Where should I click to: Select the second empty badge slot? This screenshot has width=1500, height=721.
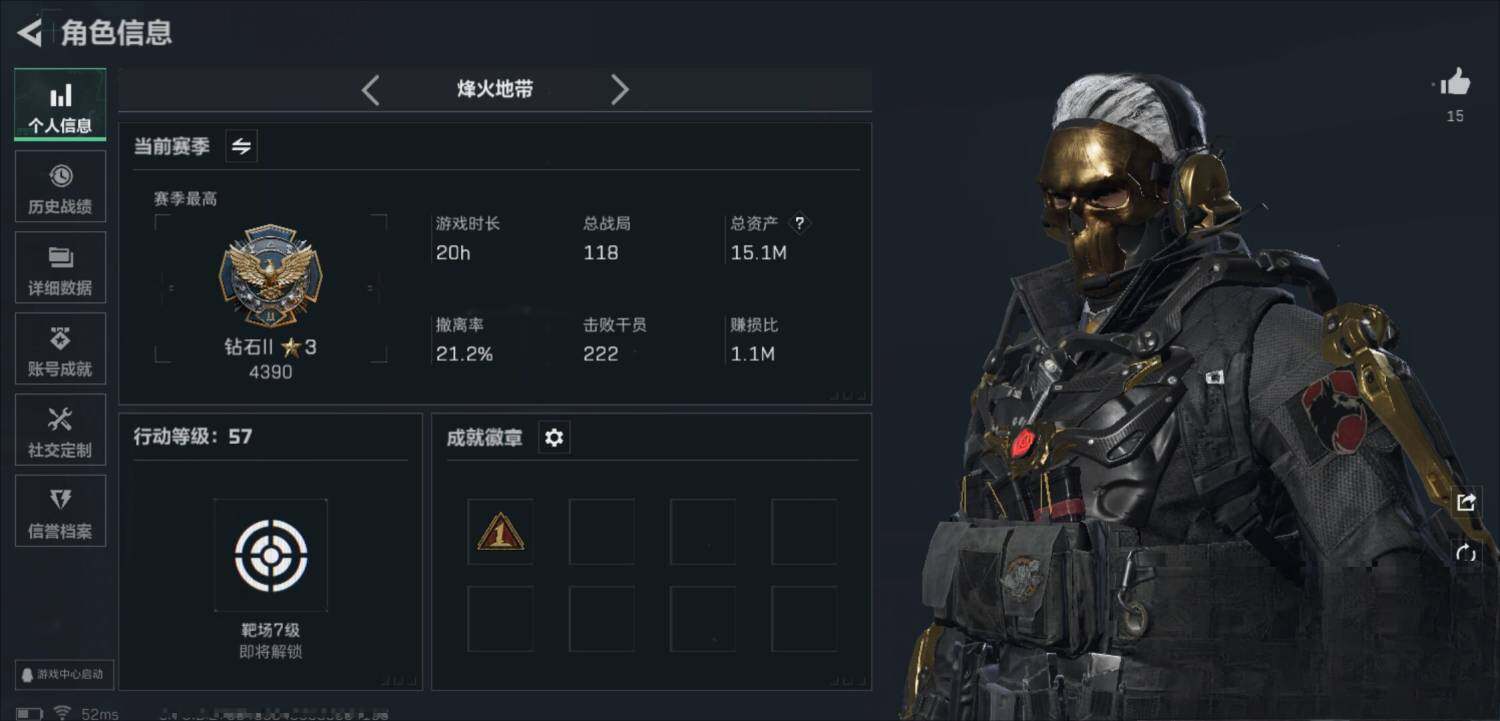(602, 531)
